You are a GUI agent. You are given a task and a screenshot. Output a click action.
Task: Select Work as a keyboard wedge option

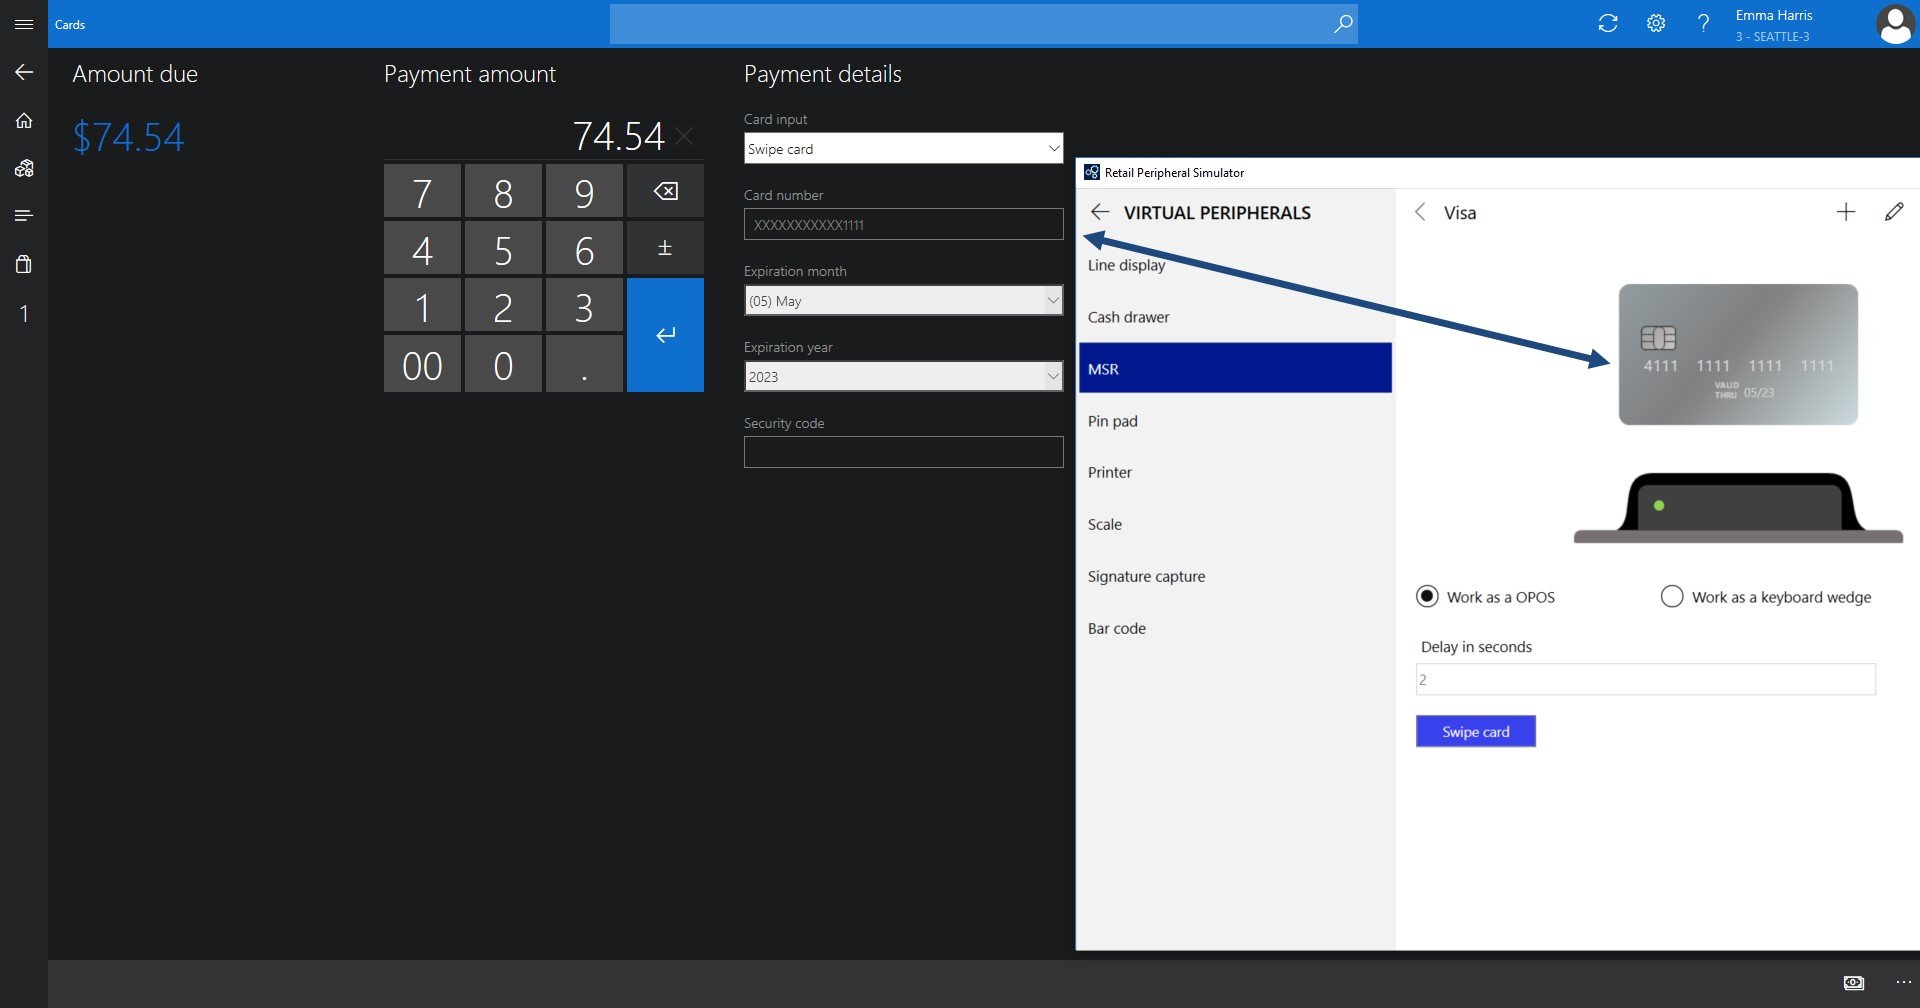[1672, 596]
